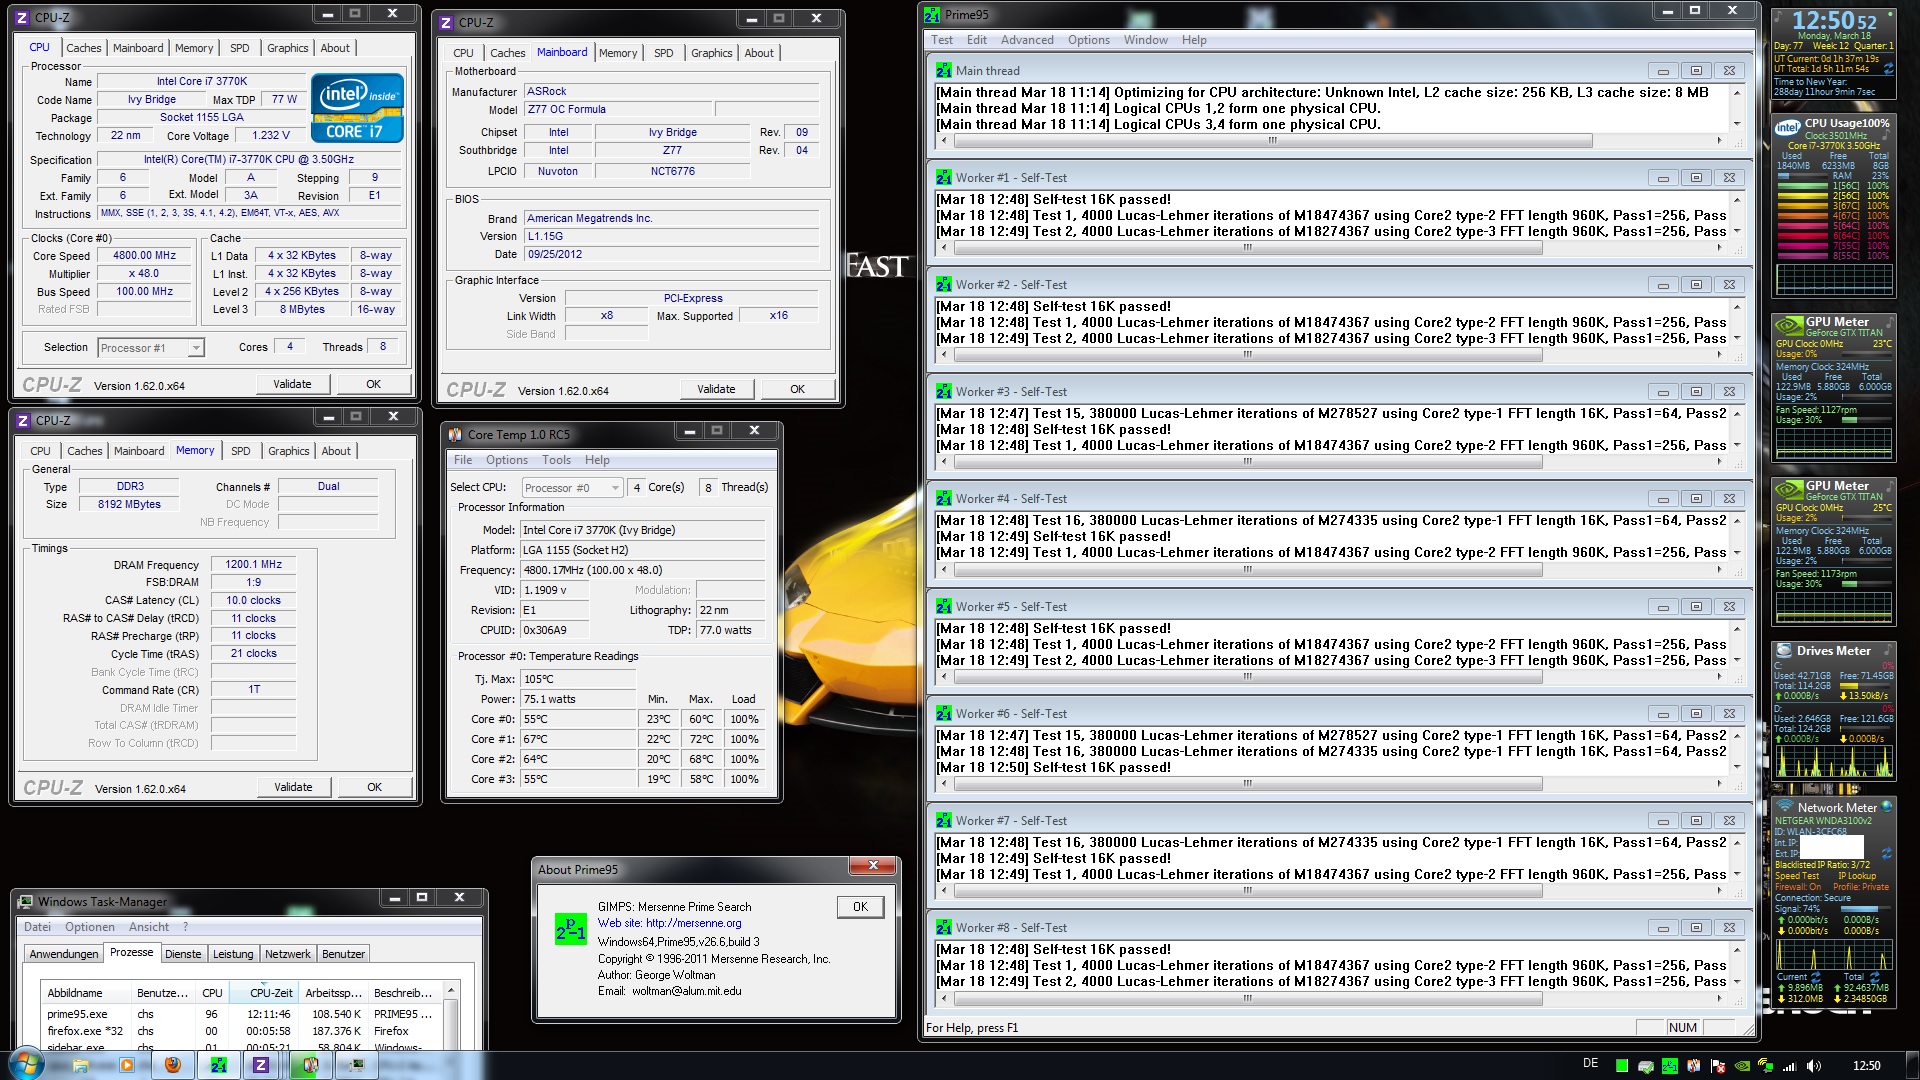Restore the Main thread child window
The image size is (1920, 1080).
pos(1696,71)
